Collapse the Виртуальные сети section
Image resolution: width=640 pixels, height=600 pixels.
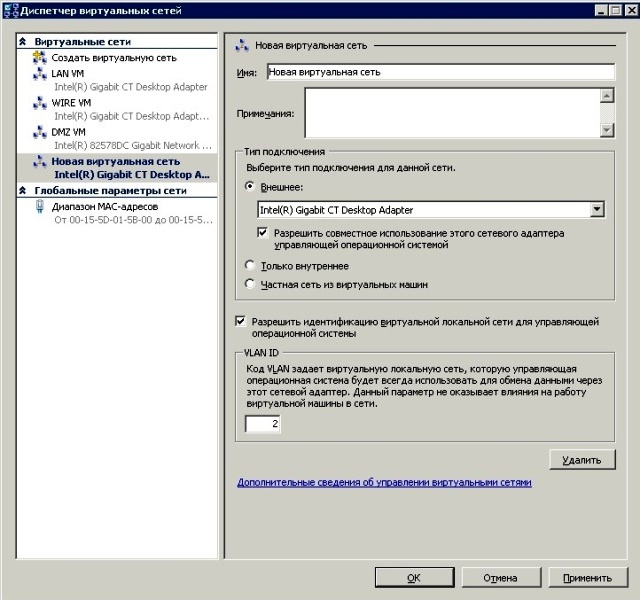pyautogui.click(x=23, y=41)
